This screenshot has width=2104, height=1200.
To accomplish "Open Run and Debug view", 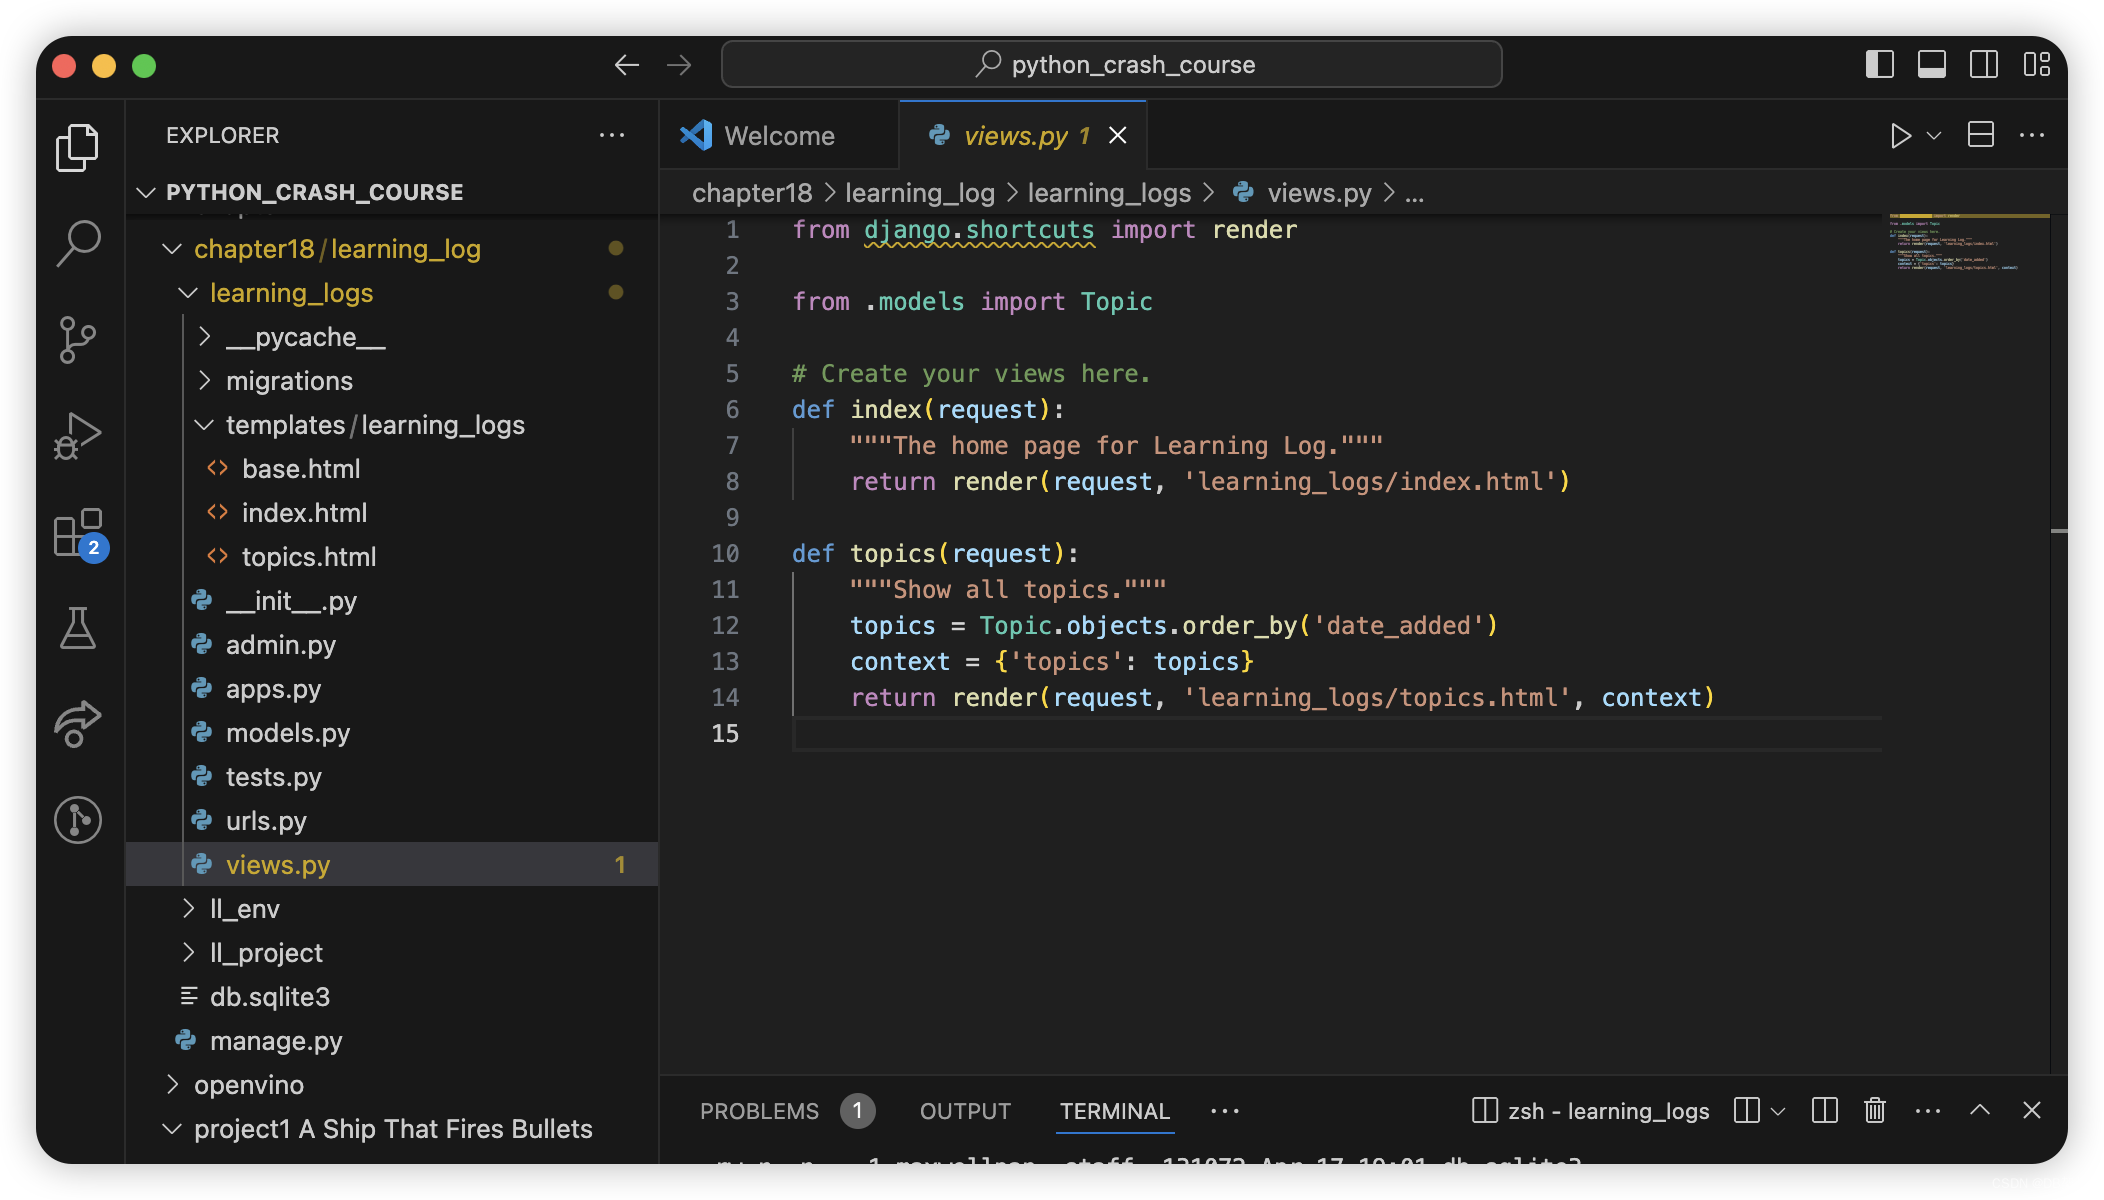I will tap(78, 435).
